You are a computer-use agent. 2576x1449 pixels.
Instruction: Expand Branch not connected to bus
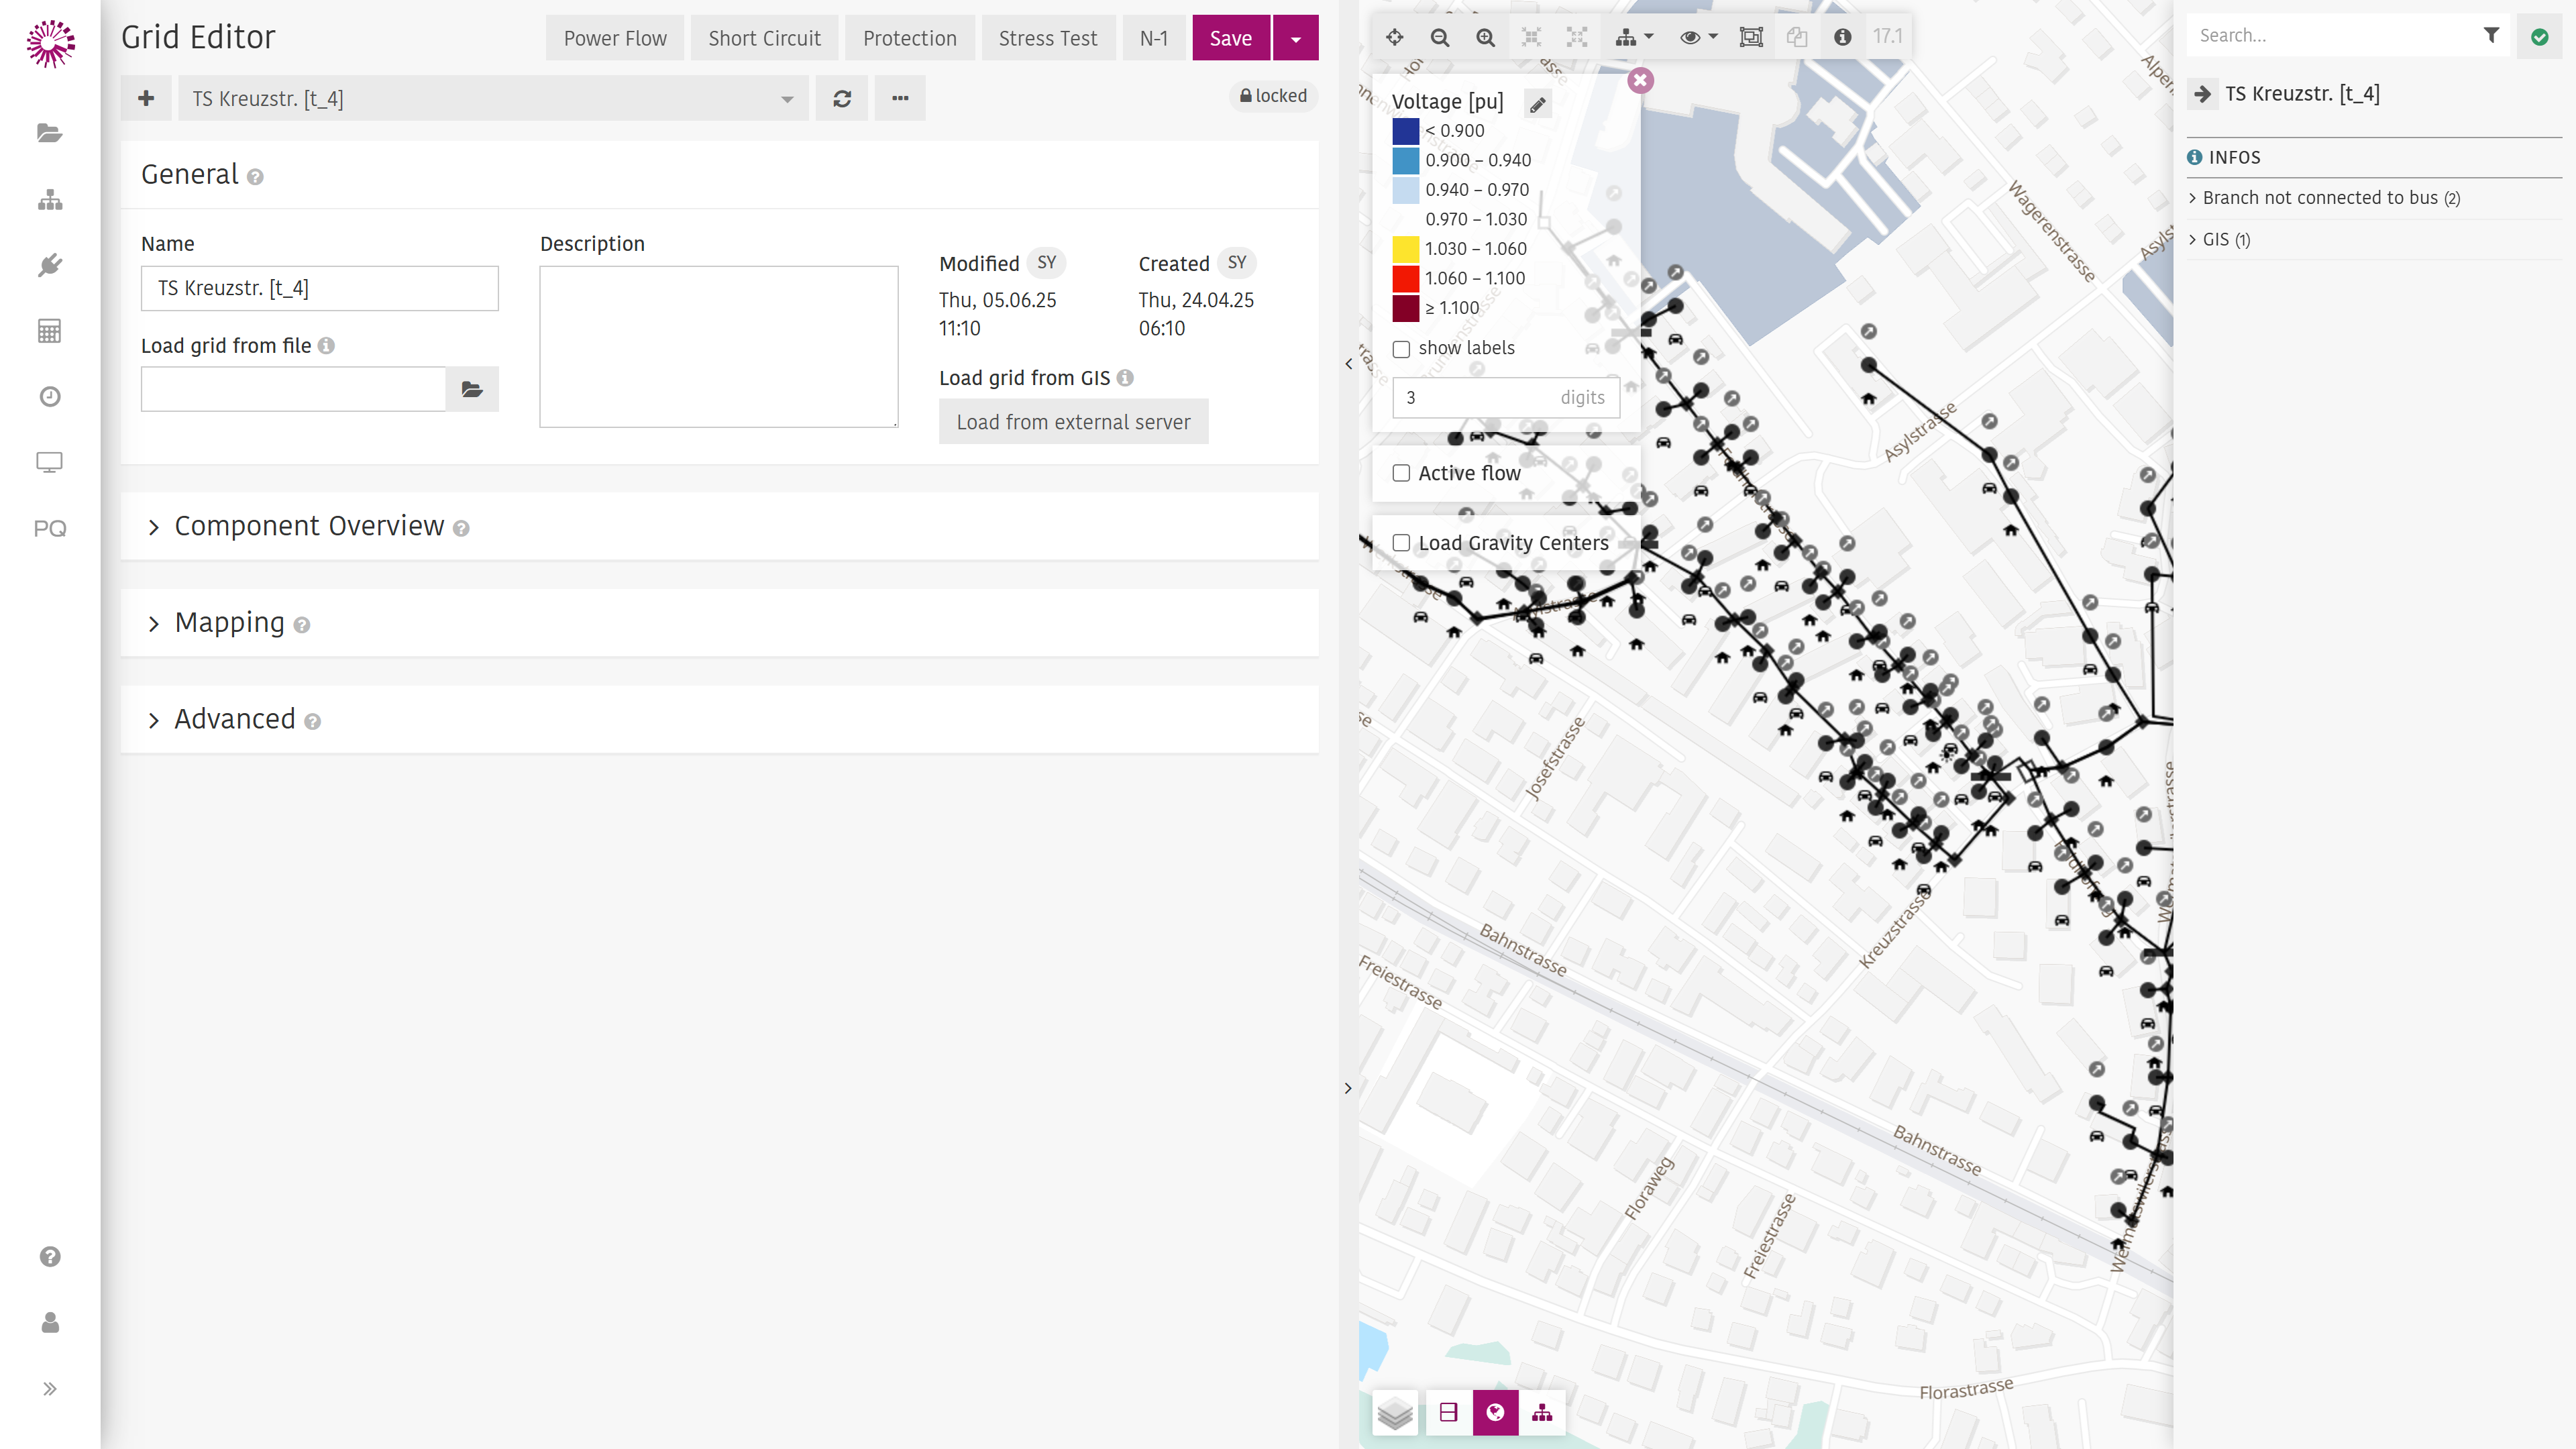(x=2331, y=198)
